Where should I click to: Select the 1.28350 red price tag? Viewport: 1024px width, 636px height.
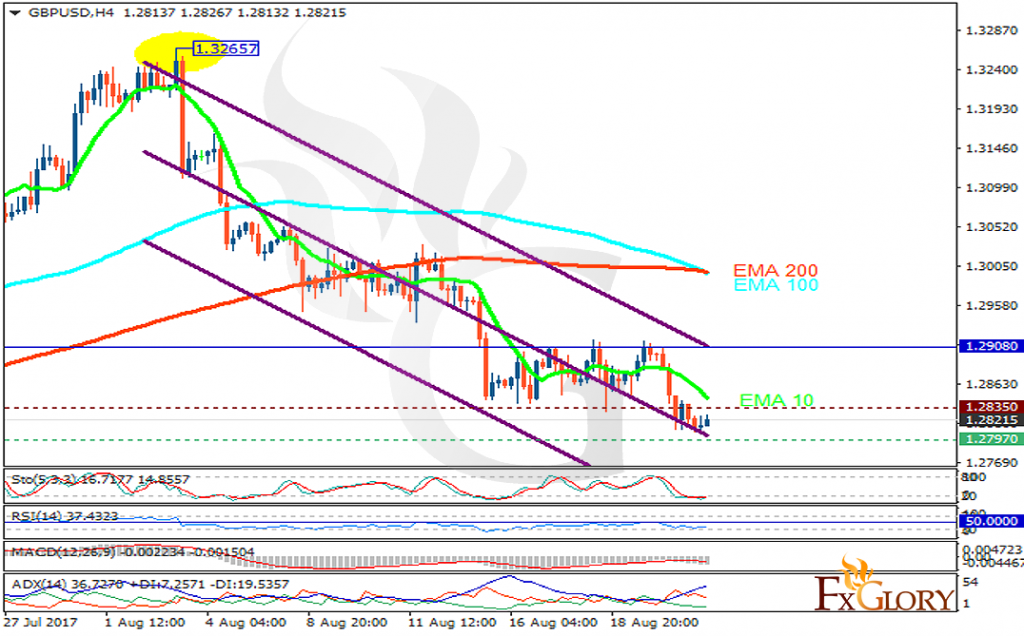[991, 407]
